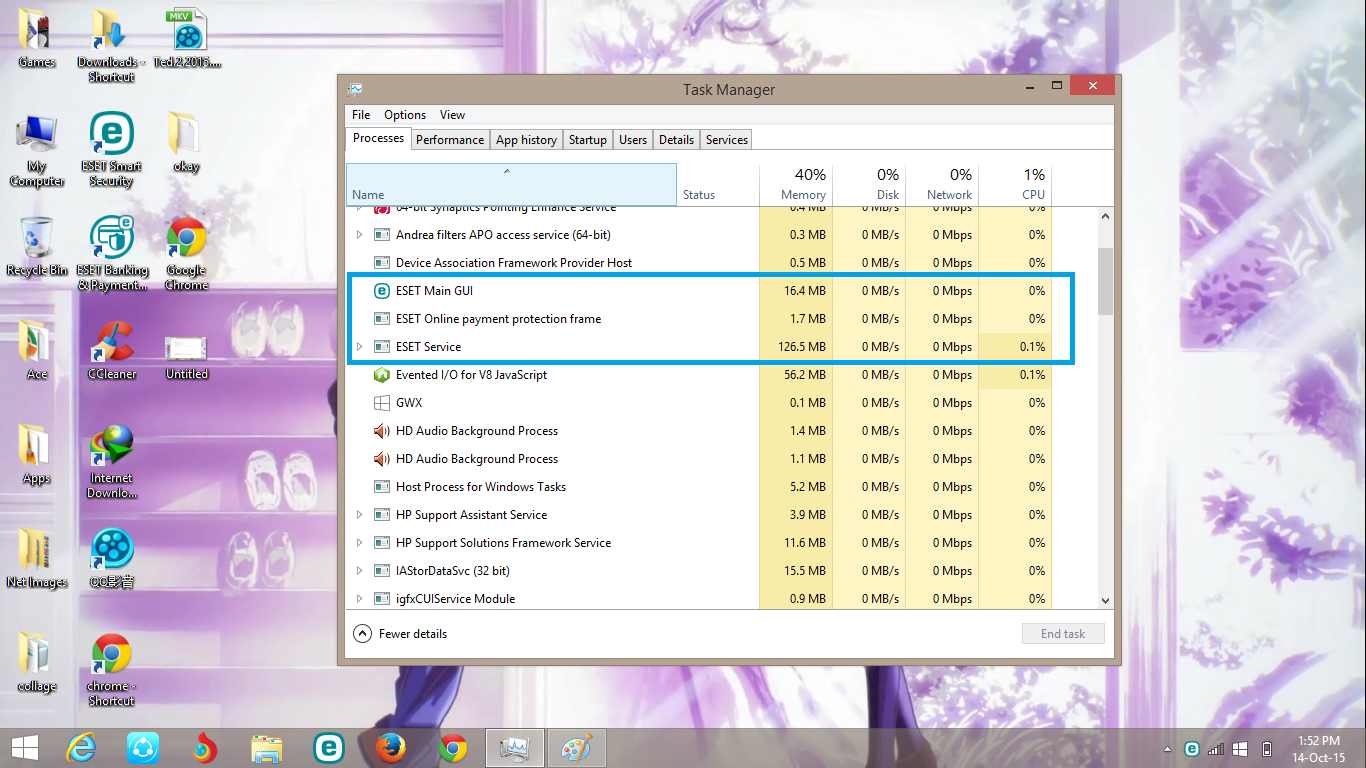Switch to the App history tab

pos(526,140)
